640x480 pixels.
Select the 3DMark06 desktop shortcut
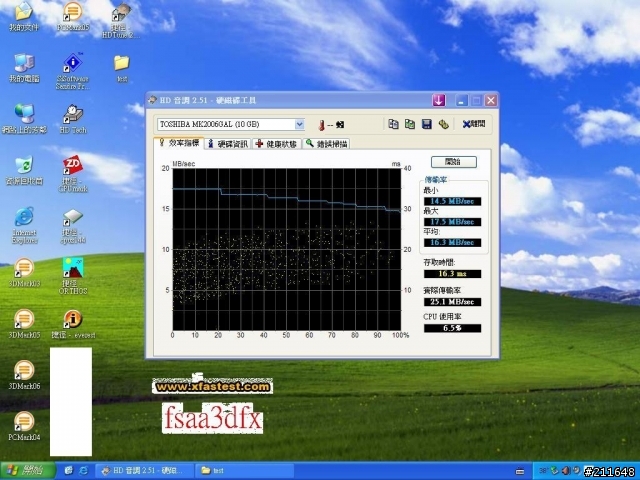24,375
